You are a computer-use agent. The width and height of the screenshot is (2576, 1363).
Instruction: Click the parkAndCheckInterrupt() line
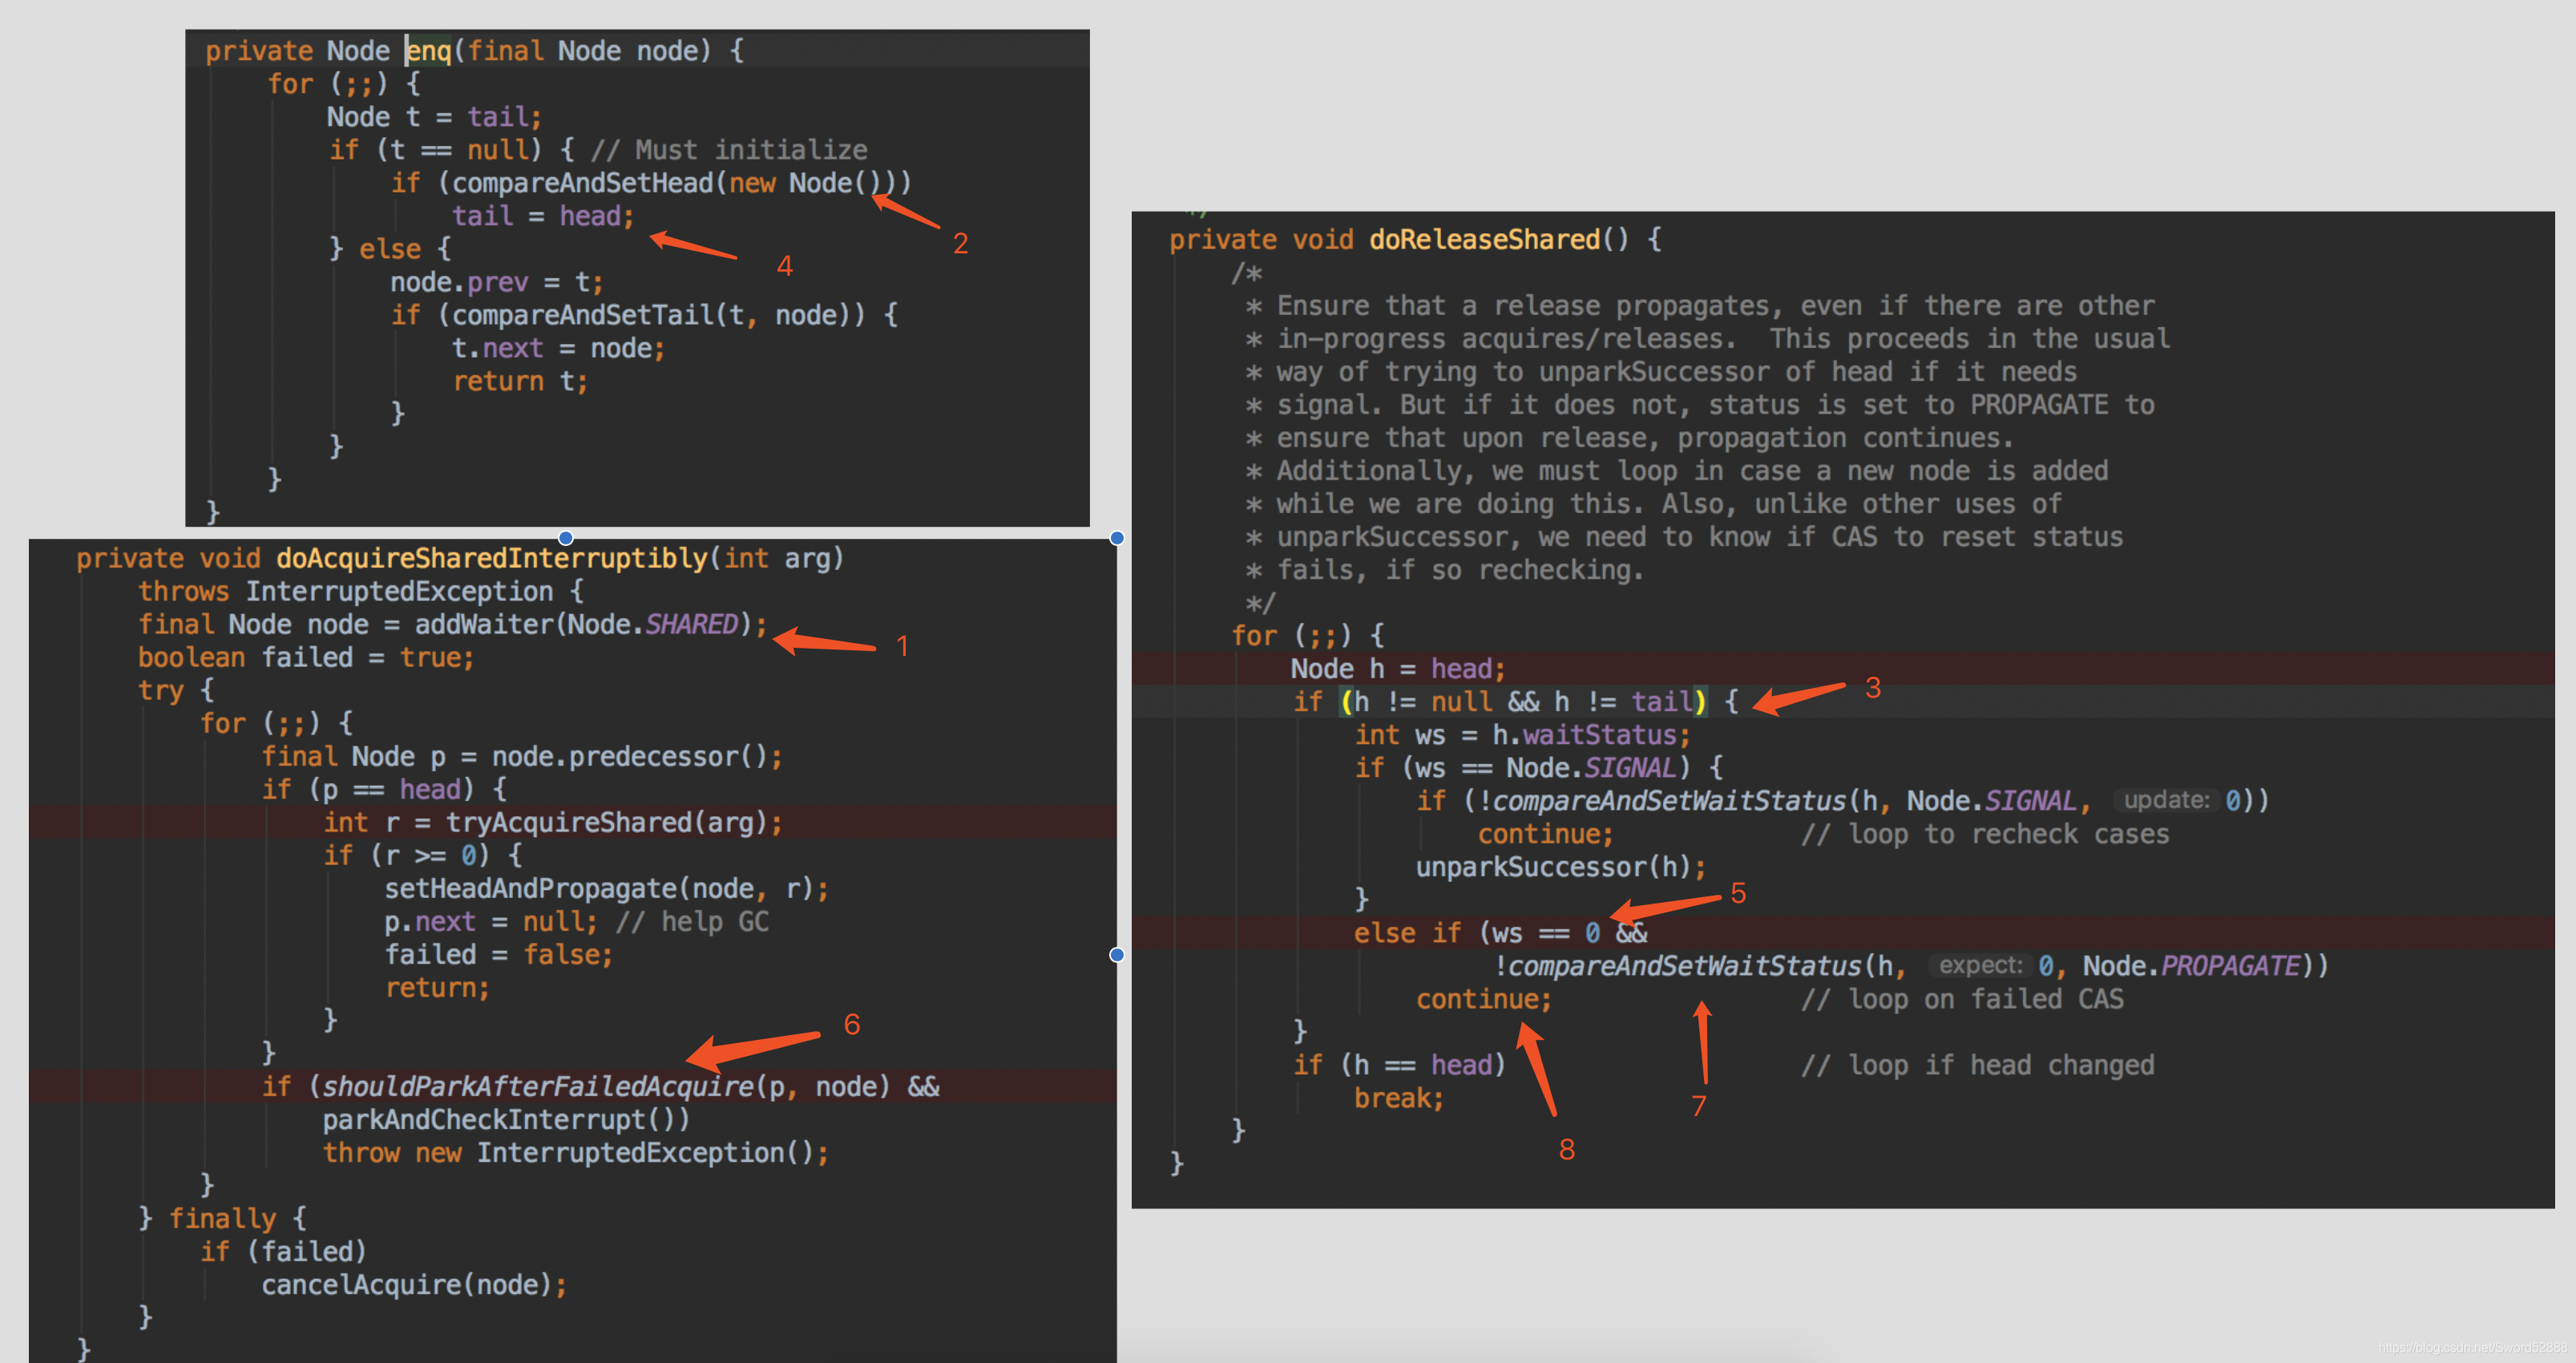click(x=506, y=1119)
